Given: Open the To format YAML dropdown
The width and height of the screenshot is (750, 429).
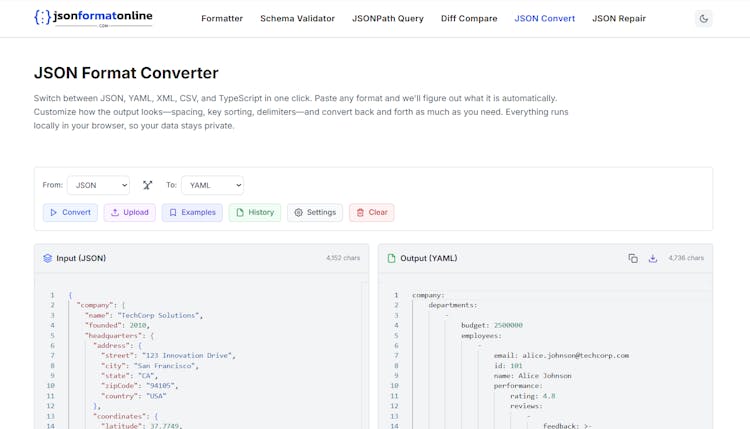Looking at the screenshot, I should tap(212, 185).
